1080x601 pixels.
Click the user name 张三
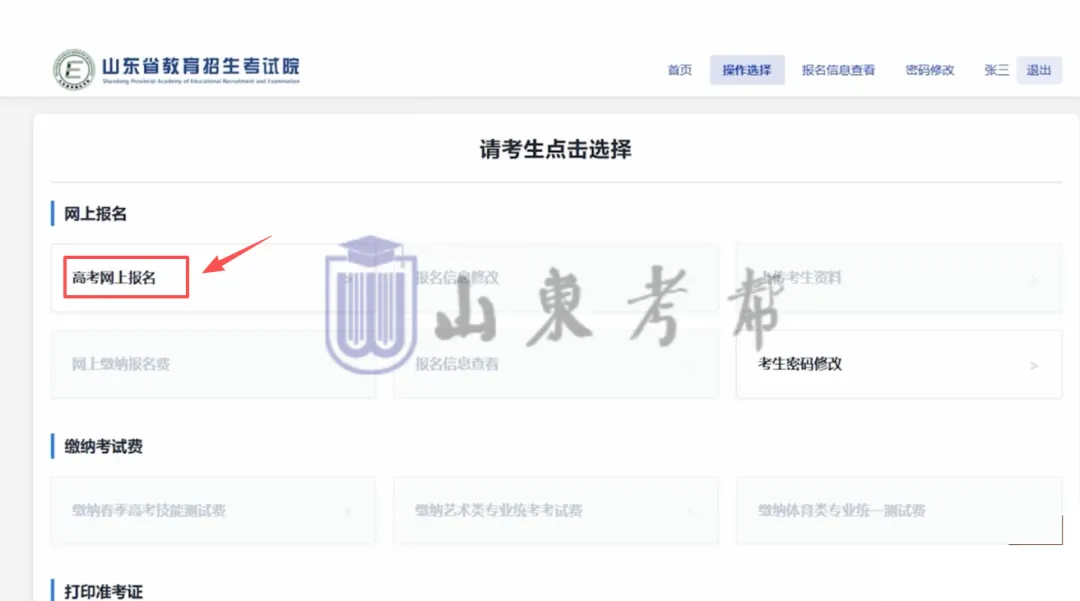pyautogui.click(x=997, y=70)
